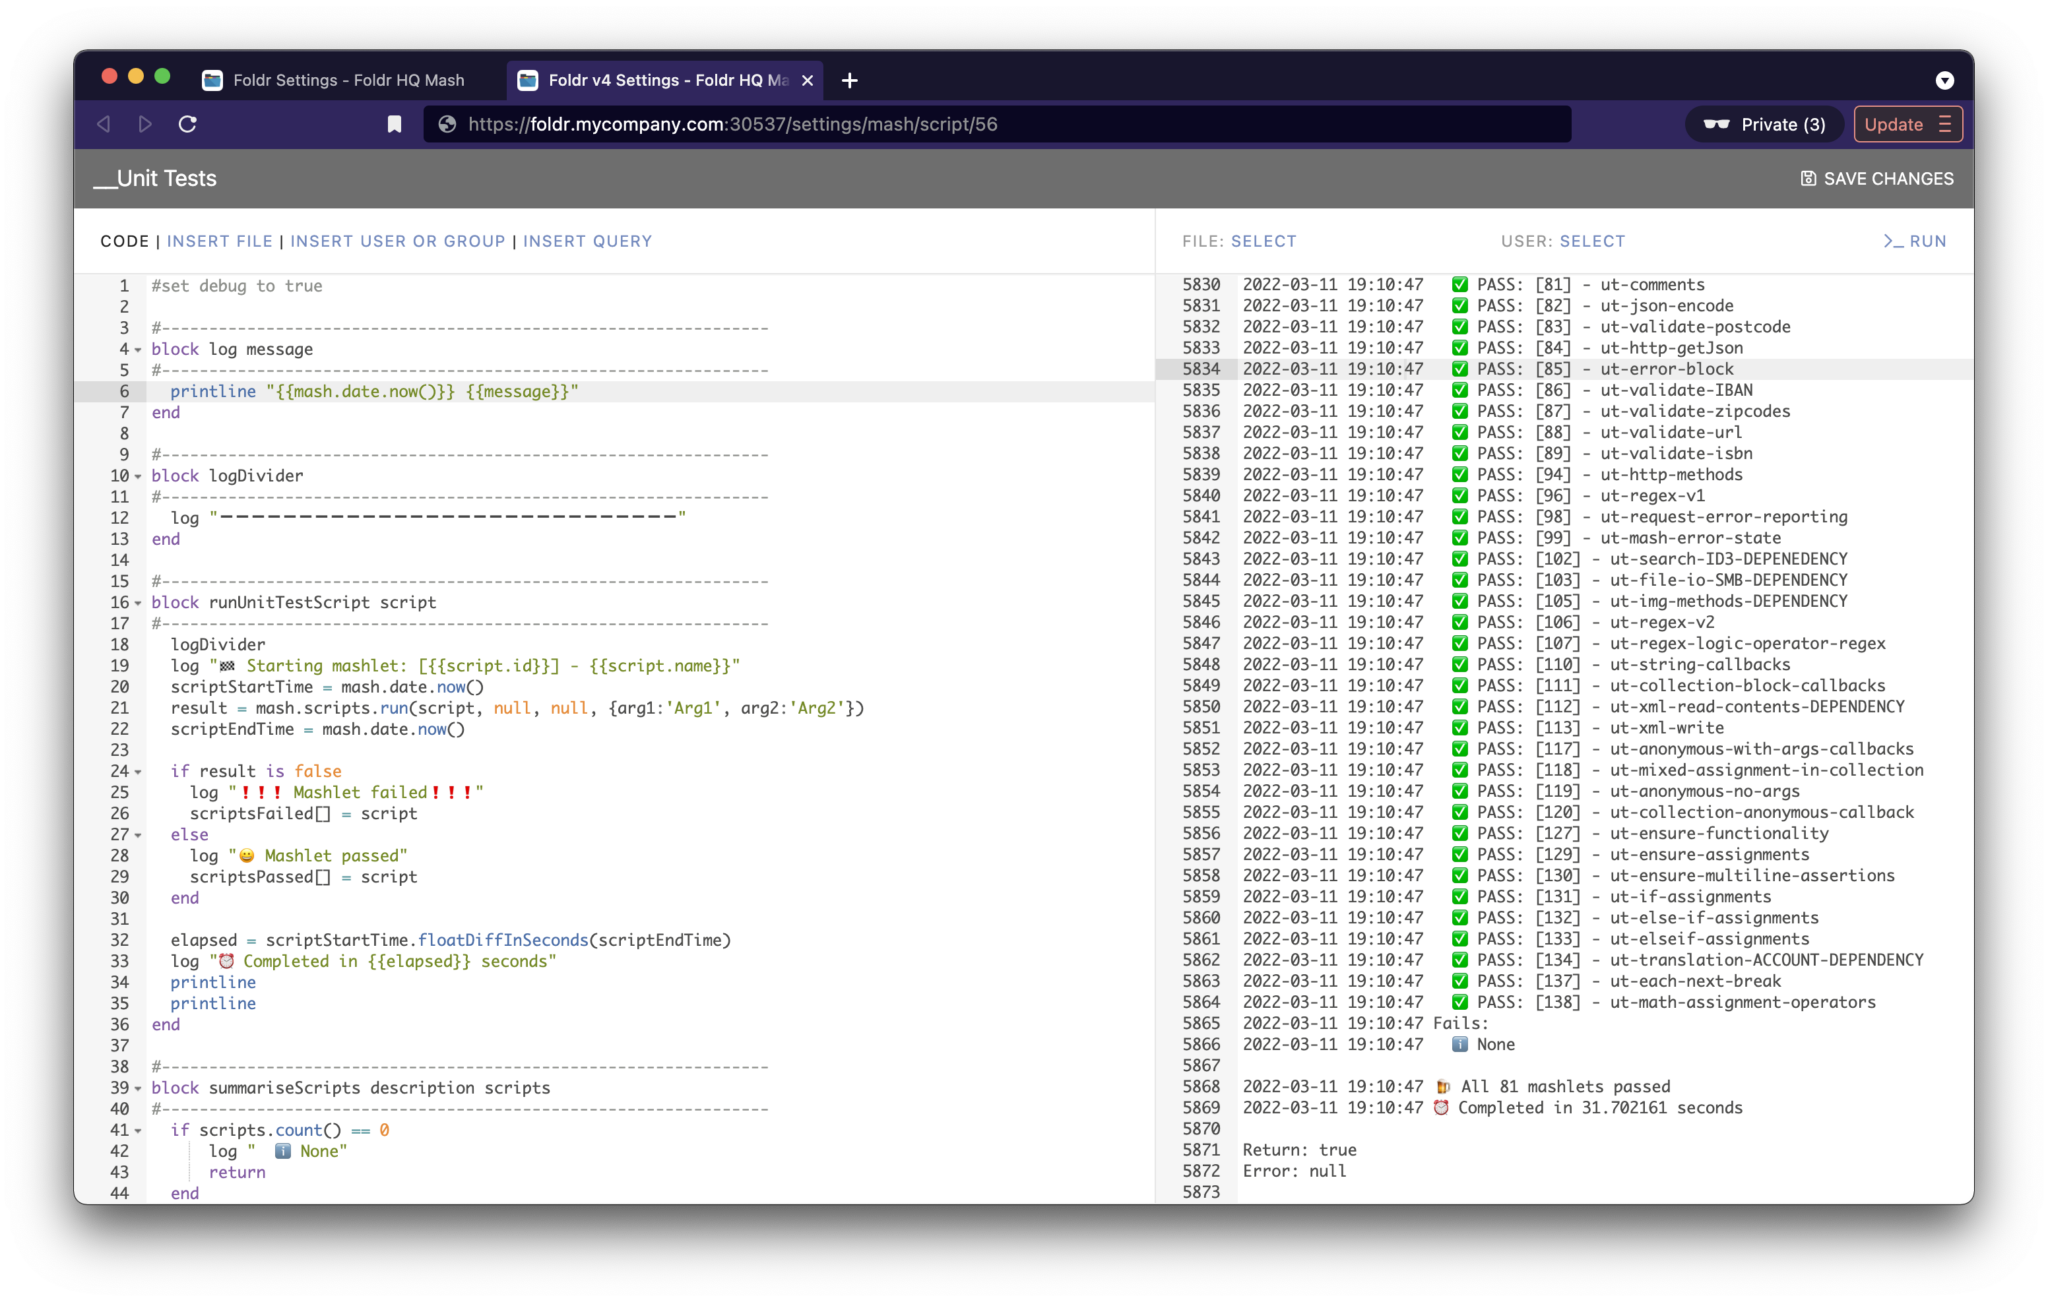Viewport: 2048px width, 1302px height.
Task: Click the forward navigation arrow
Action: [x=145, y=124]
